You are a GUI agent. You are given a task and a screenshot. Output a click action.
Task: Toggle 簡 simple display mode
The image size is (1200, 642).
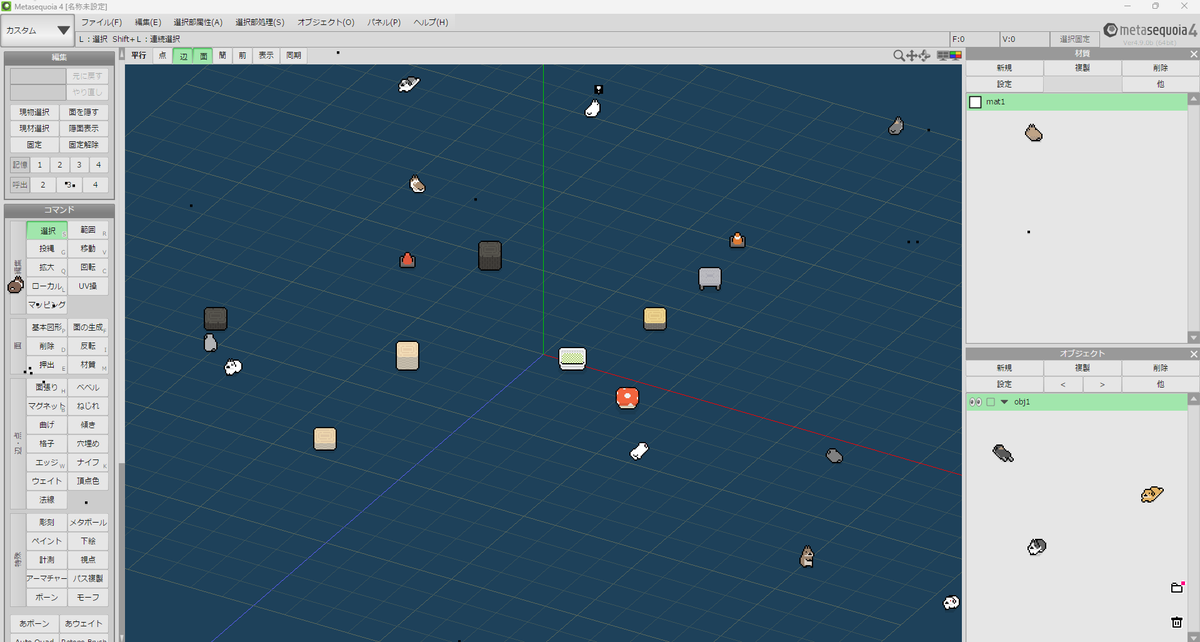[222, 56]
